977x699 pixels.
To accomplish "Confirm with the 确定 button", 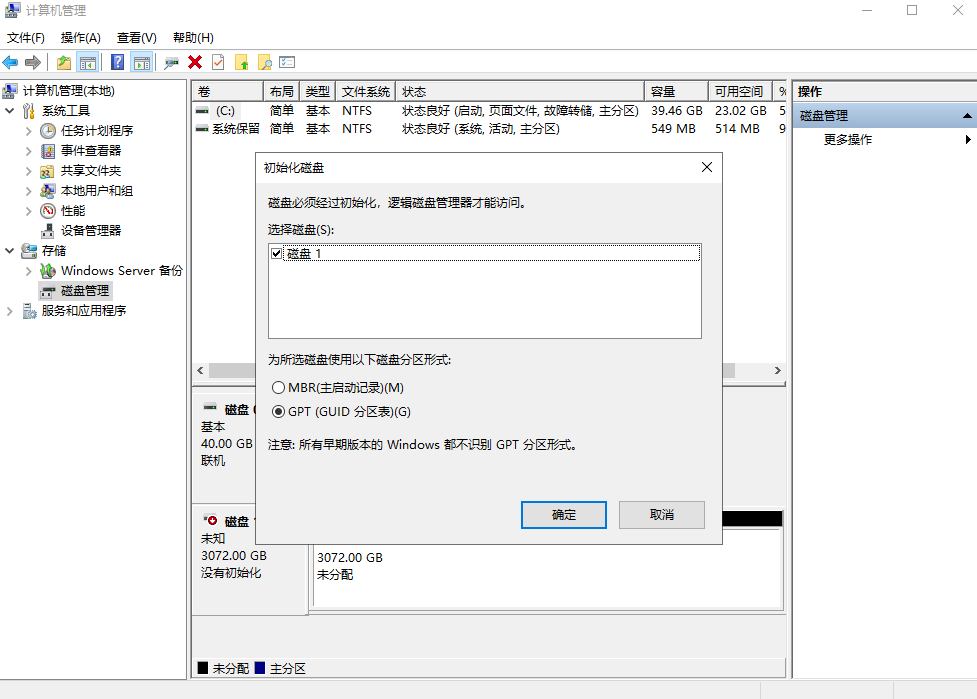I will 564,515.
